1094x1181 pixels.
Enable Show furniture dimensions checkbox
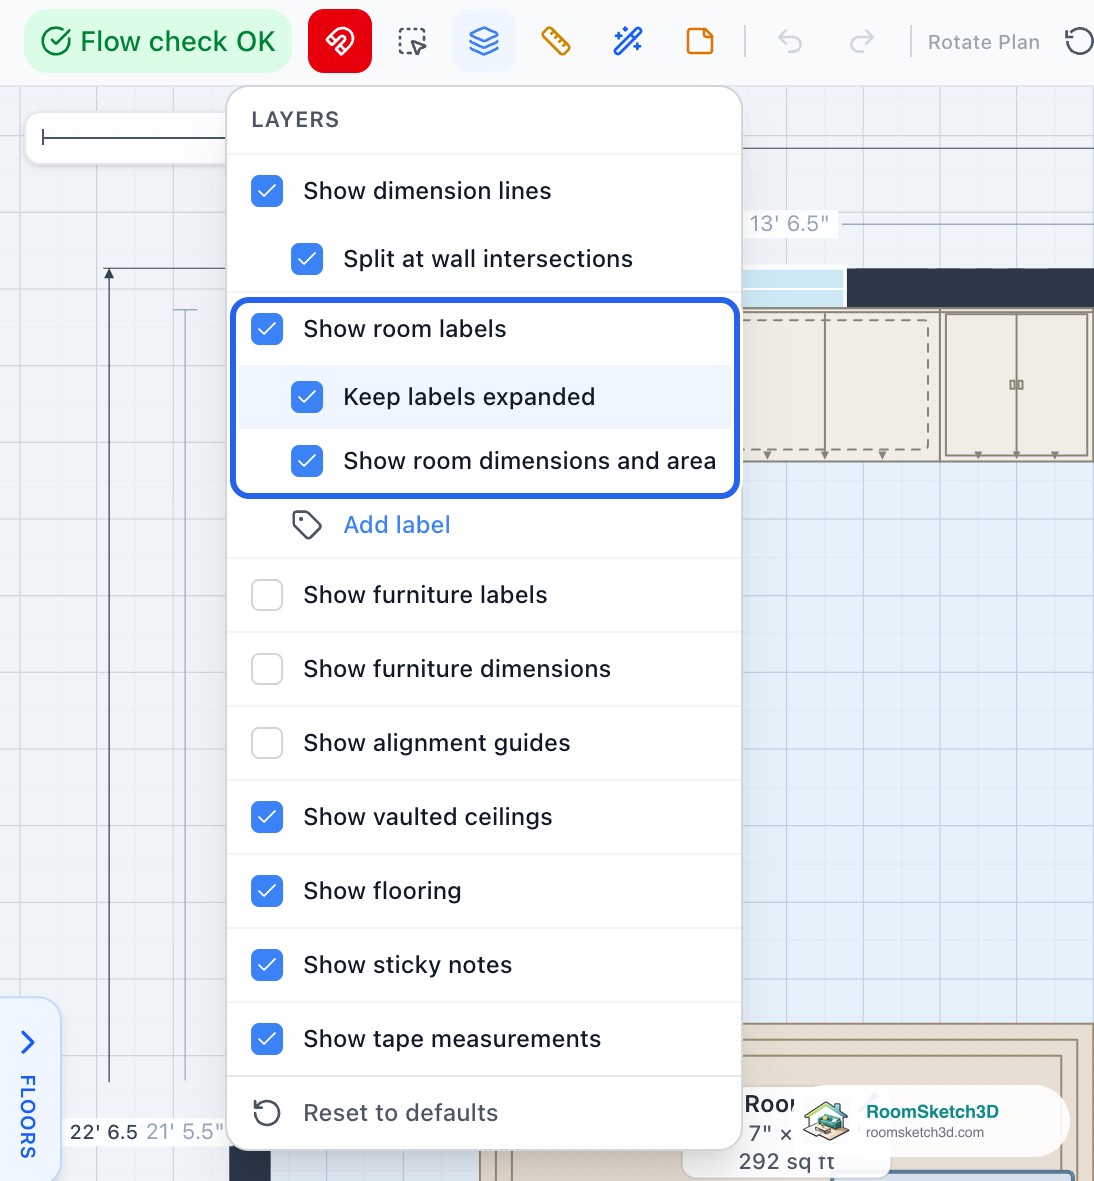(267, 669)
